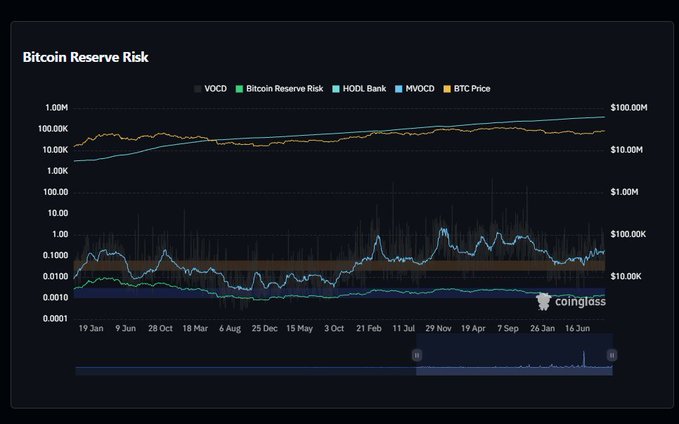Click the 7 Sep x-axis label
679x424 pixels.
508,329
